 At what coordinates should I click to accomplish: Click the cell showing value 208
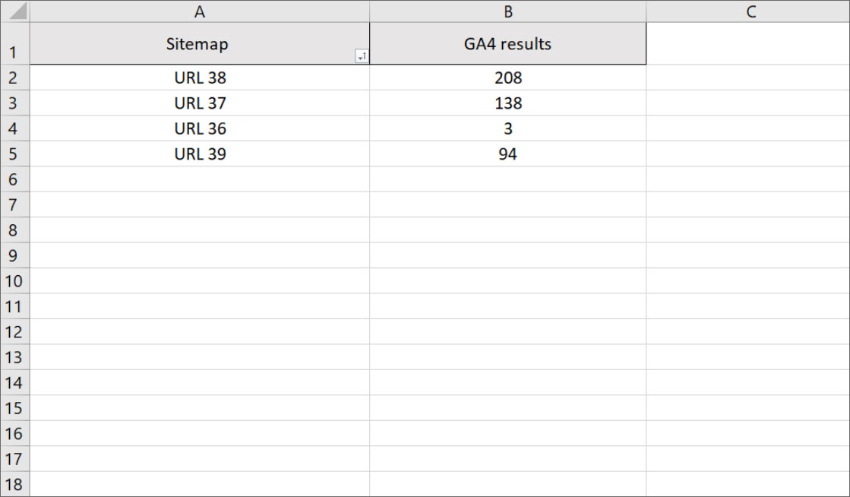[x=508, y=77]
